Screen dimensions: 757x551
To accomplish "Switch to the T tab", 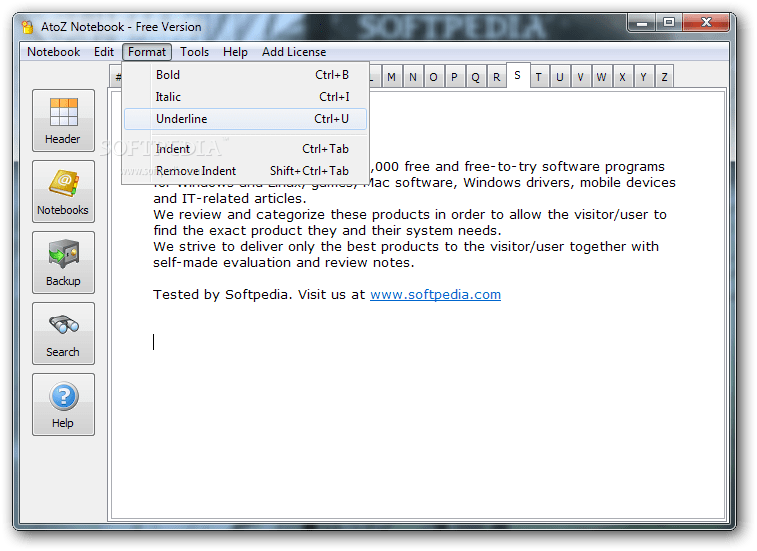I will coord(539,77).
